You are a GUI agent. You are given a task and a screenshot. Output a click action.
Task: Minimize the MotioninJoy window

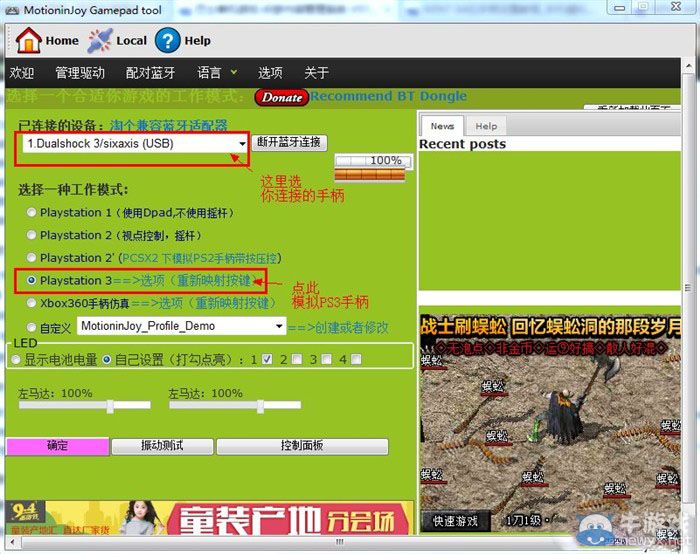pyautogui.click(x=620, y=7)
